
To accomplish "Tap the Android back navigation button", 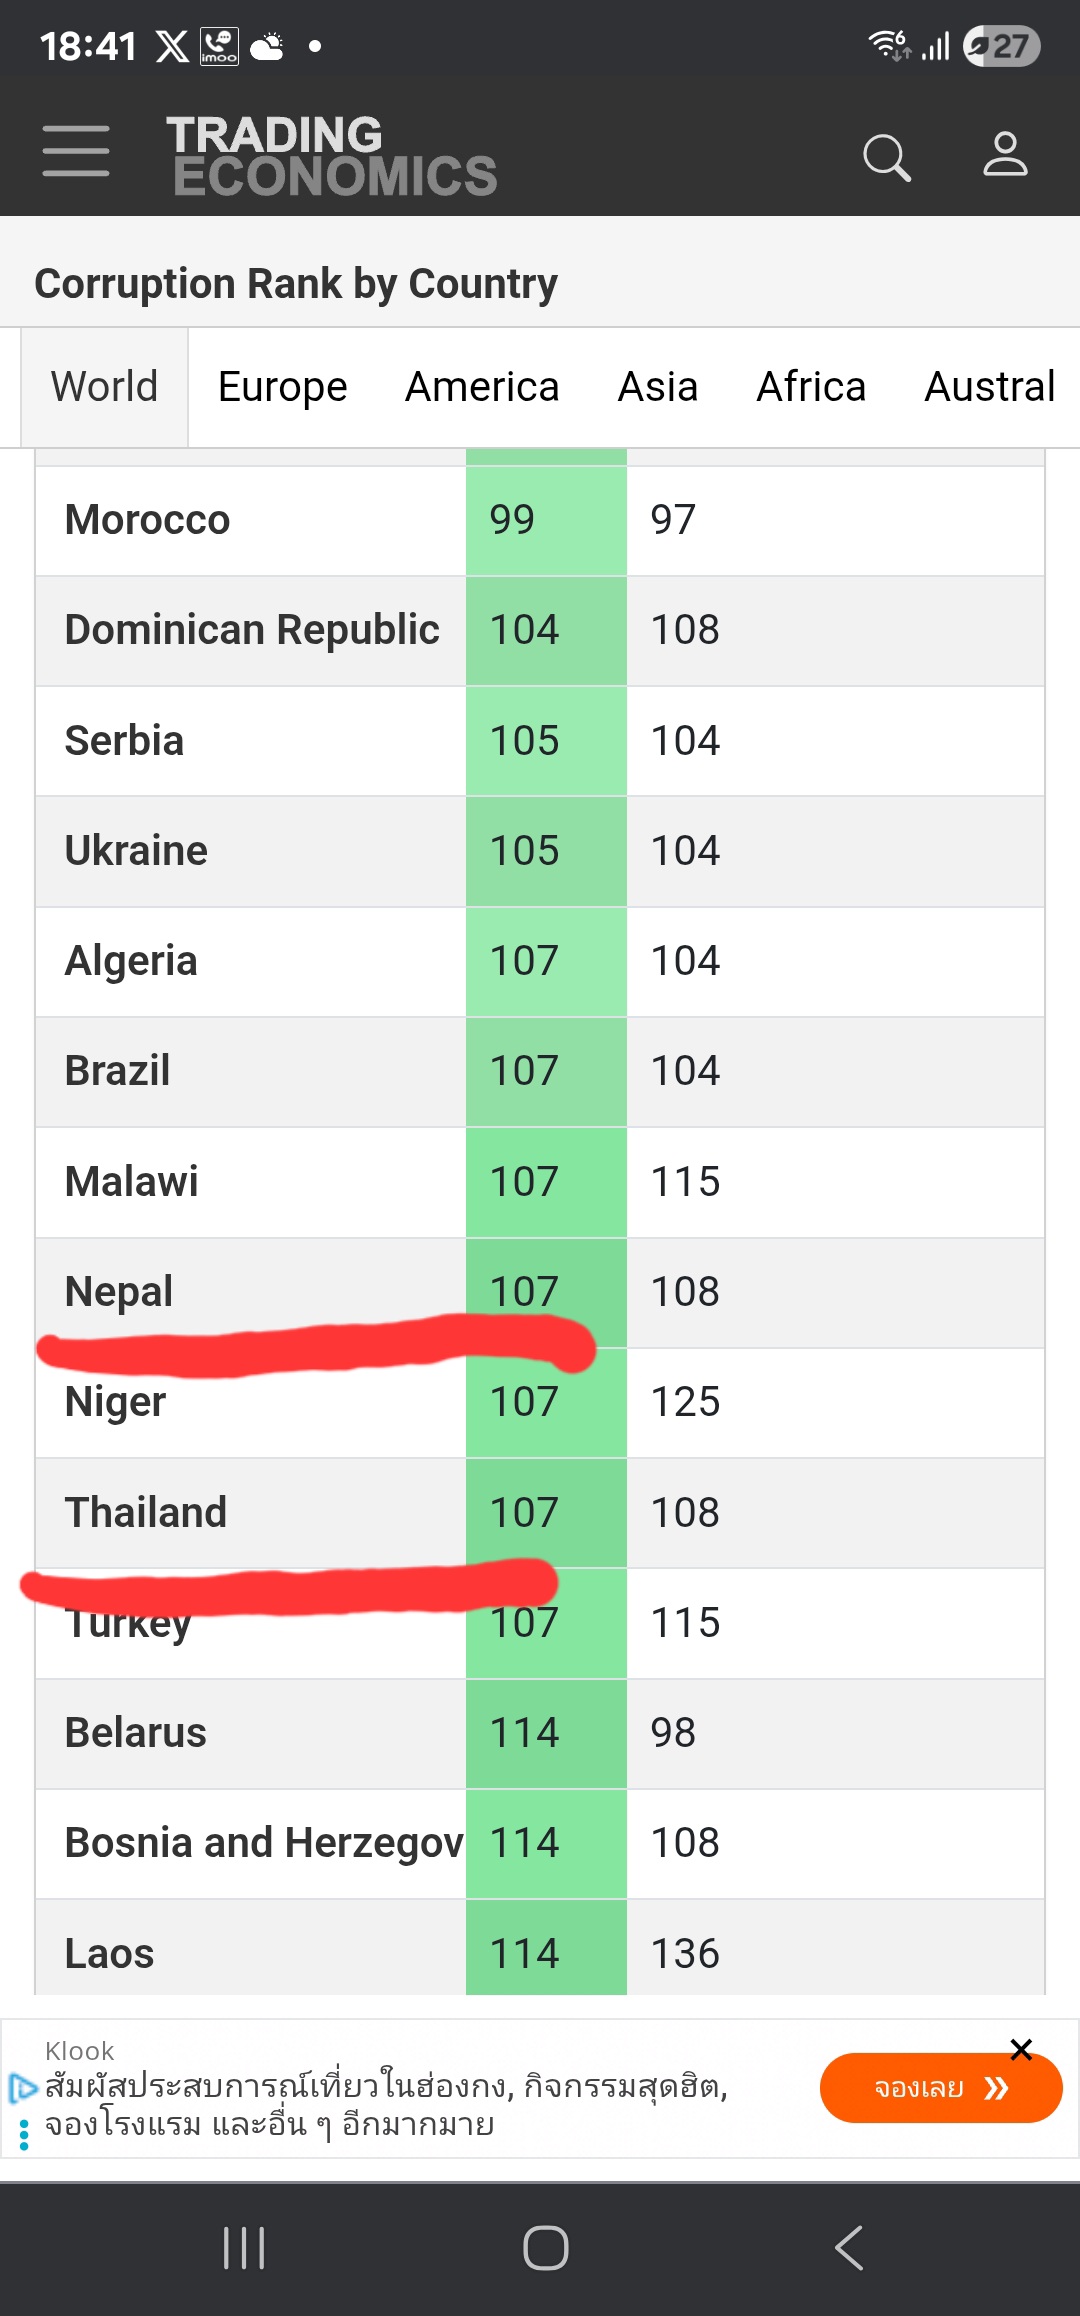I will pos(849,2248).
